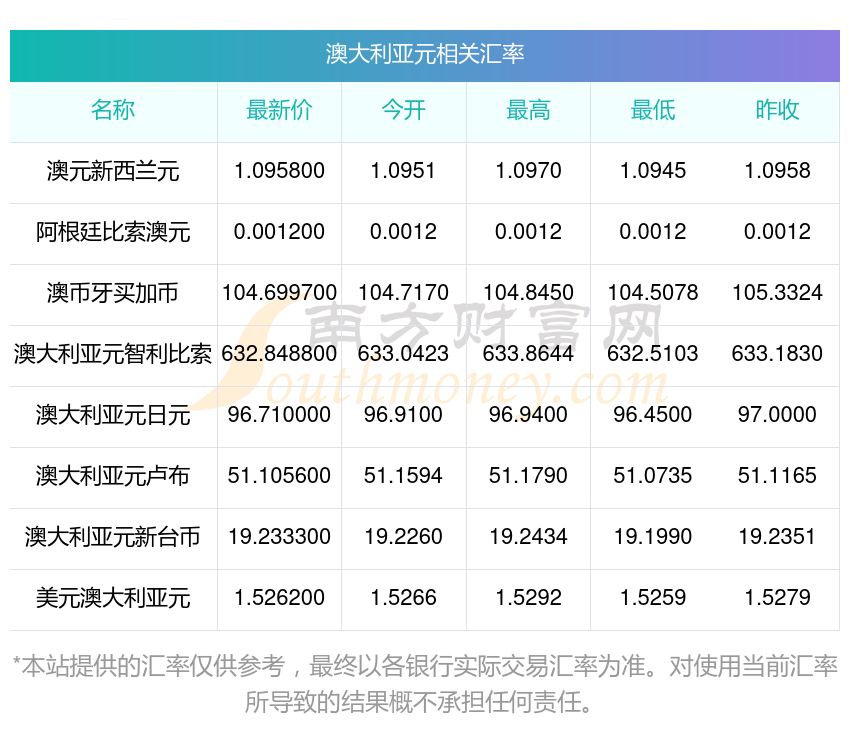The image size is (850, 733).
Task: Open the 澳元新西兰元 currency pair row
Action: pos(424,173)
